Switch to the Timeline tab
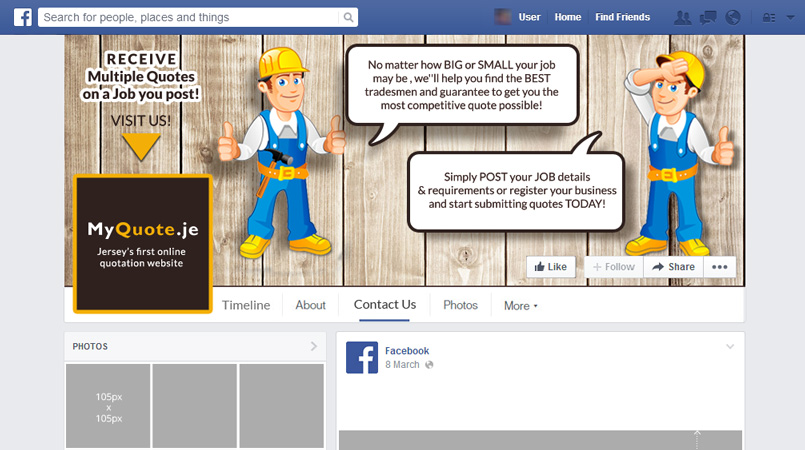The image size is (805, 450). coord(246,305)
